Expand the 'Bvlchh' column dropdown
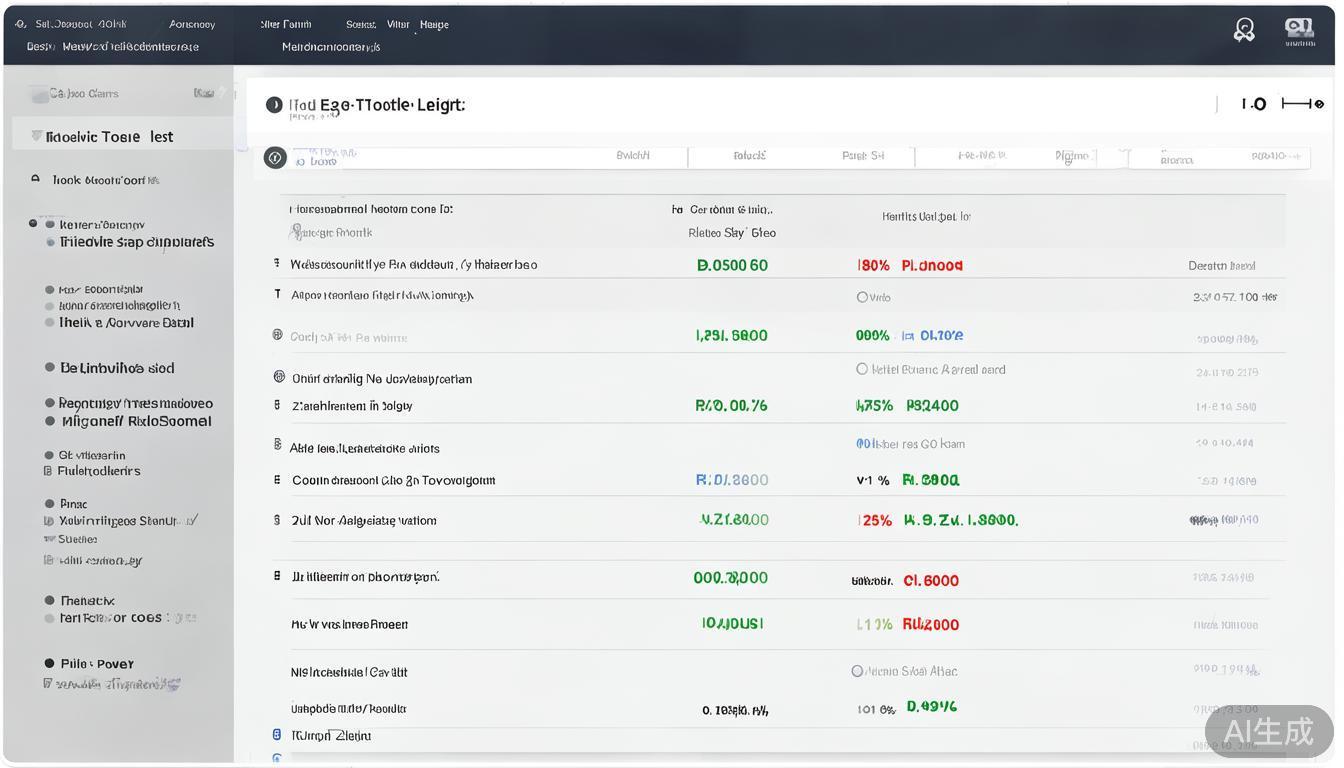1344x768 pixels. pos(633,156)
